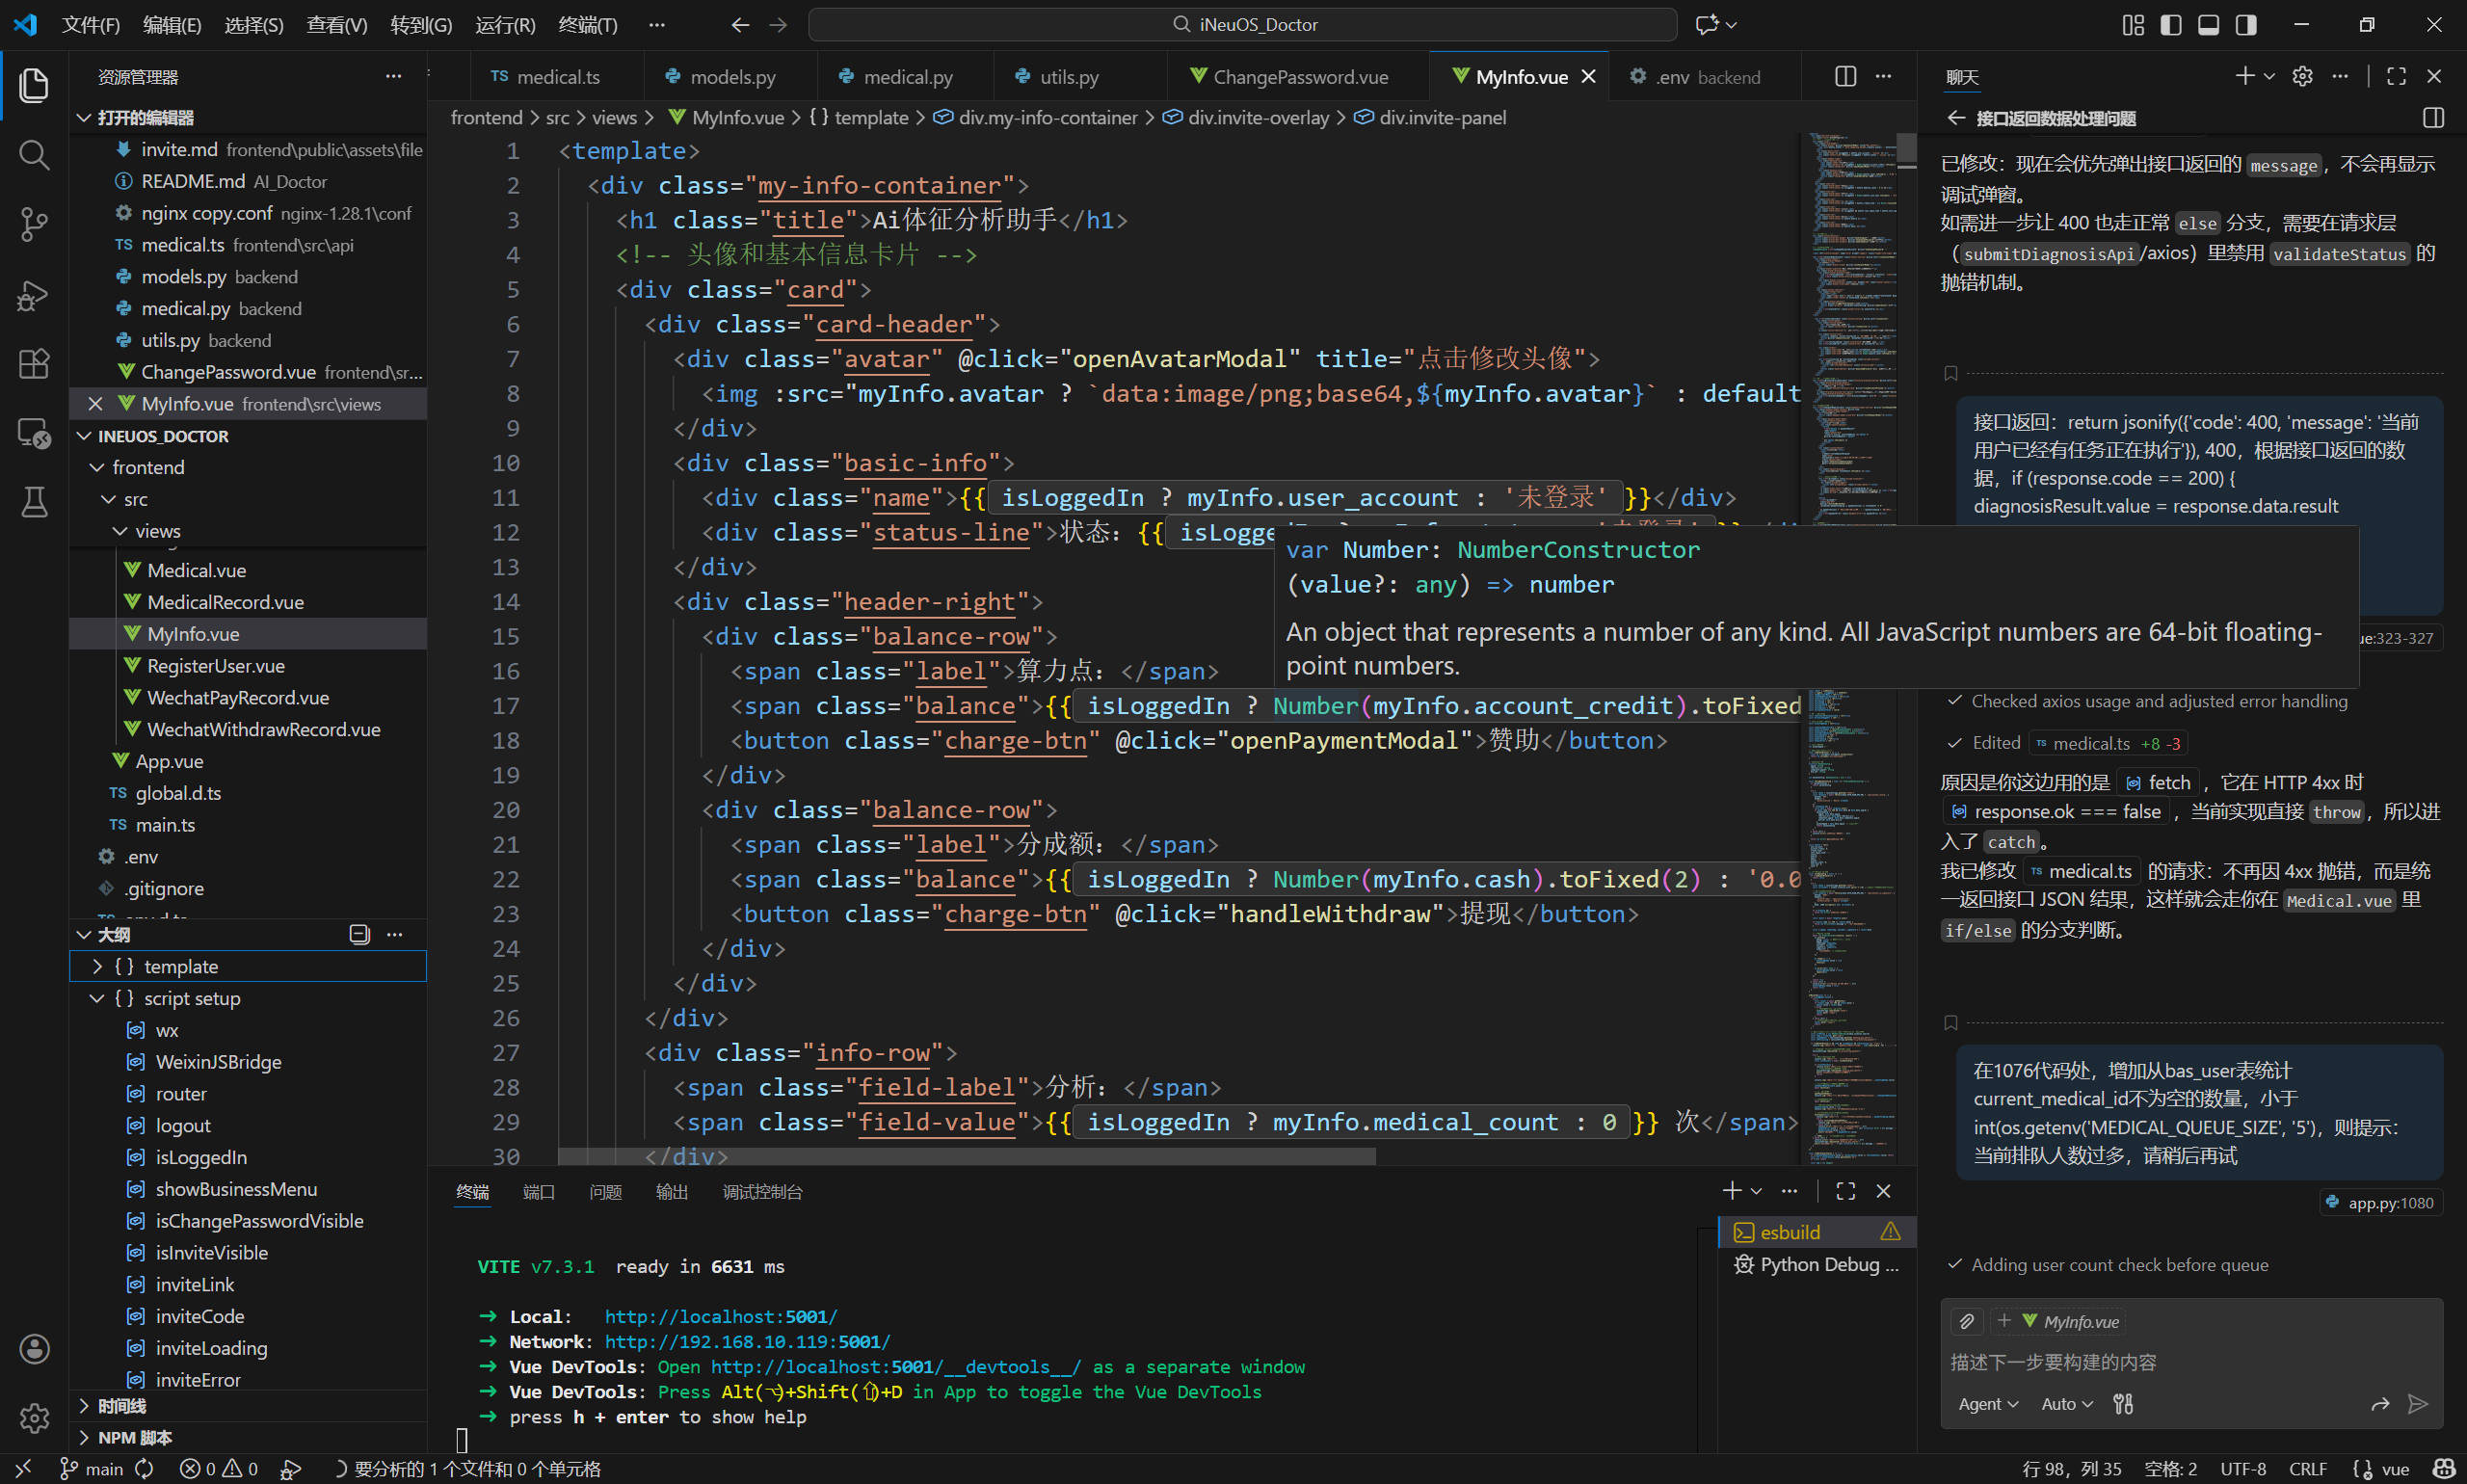Image resolution: width=2467 pixels, height=1484 pixels.
Task: Expand the template node in outline
Action: [97, 966]
